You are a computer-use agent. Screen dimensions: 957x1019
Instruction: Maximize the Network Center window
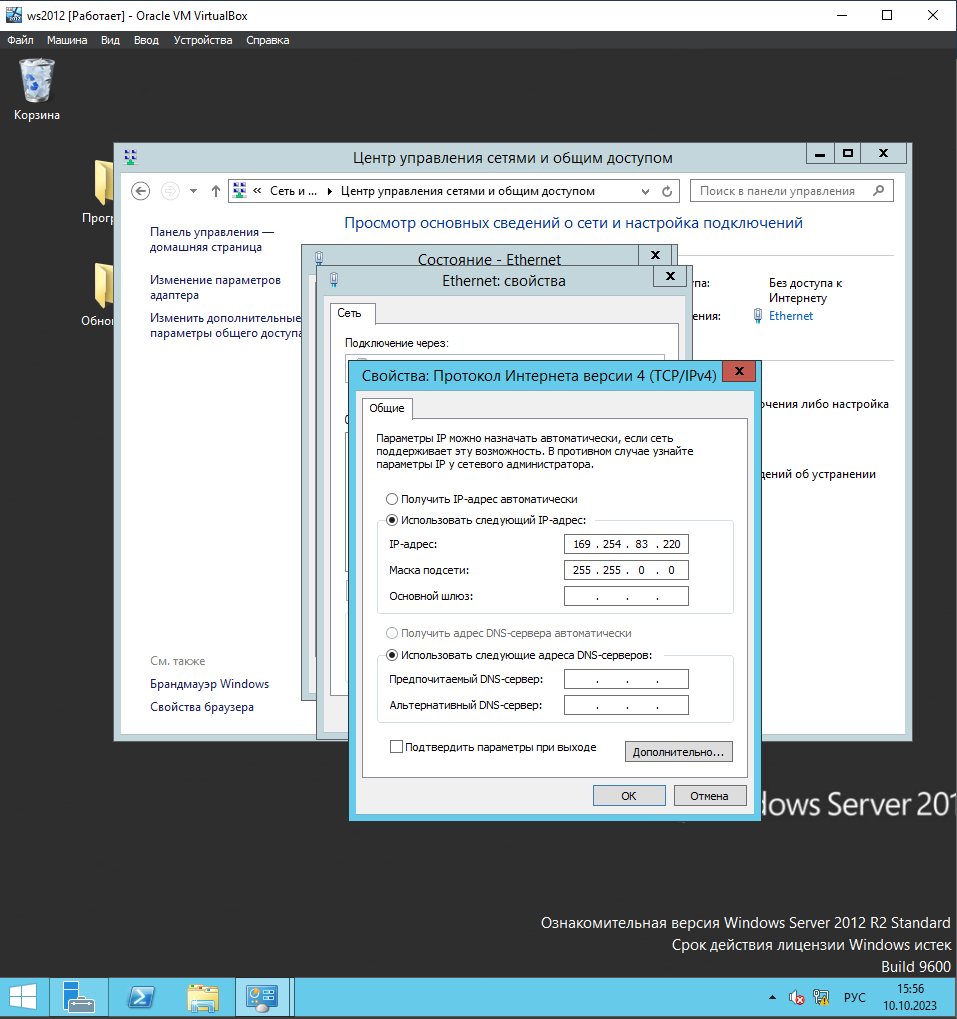click(x=848, y=153)
